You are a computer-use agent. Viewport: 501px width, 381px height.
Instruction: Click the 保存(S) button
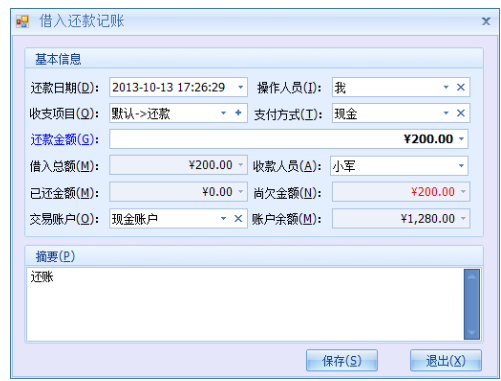pos(342,360)
